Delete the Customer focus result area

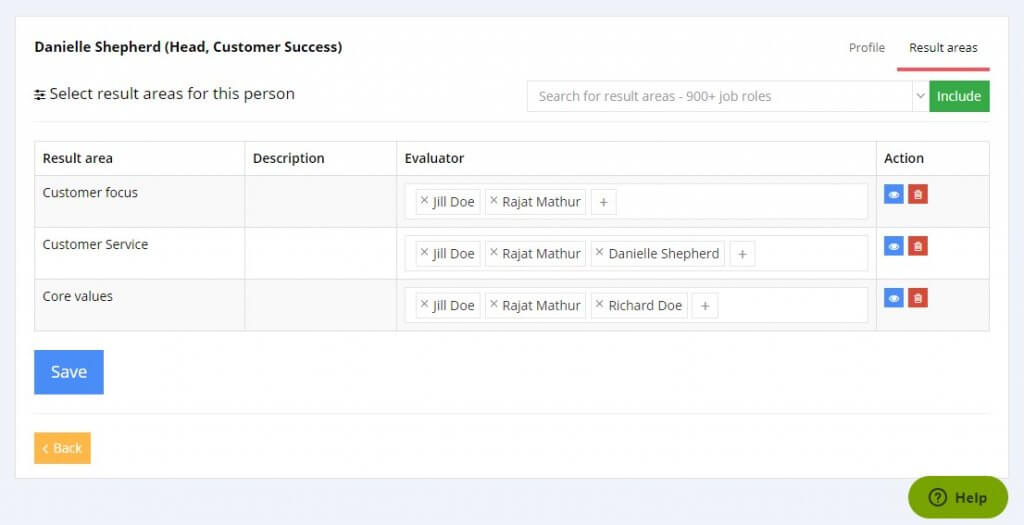point(917,194)
